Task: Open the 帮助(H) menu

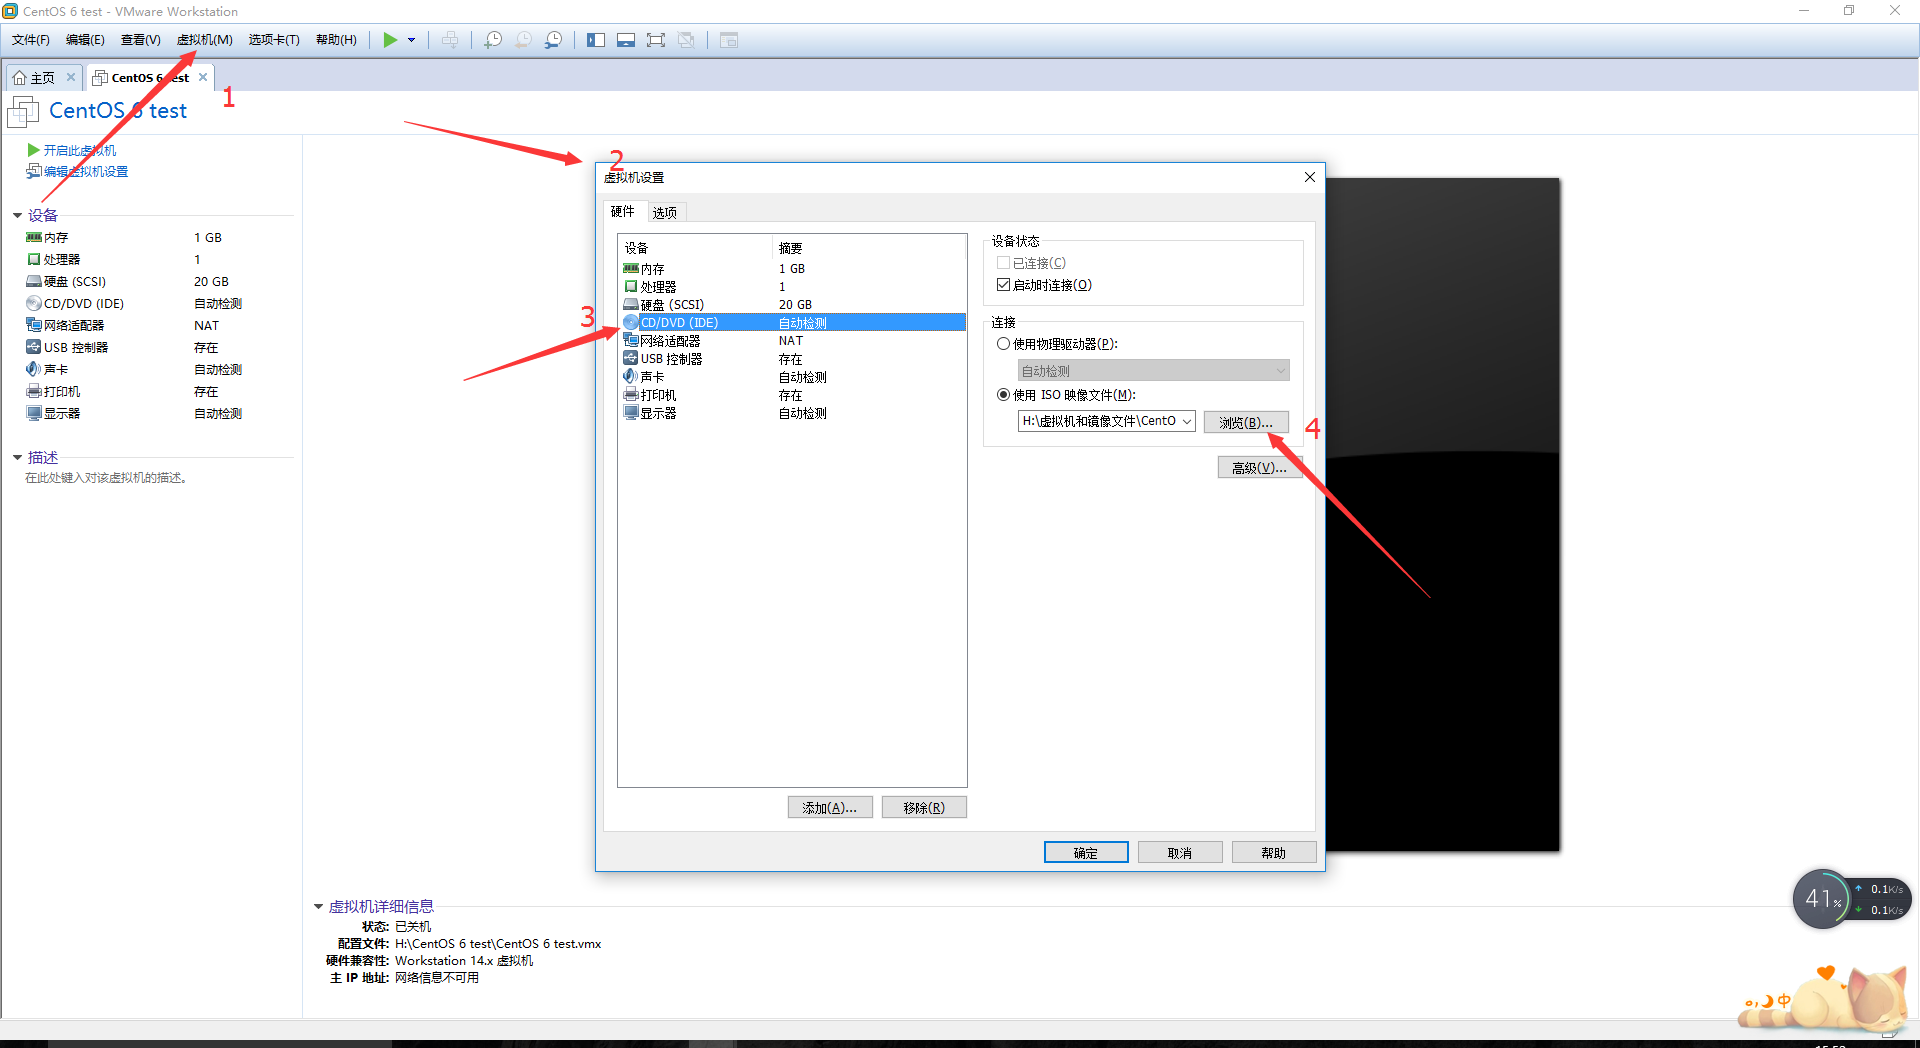Action: point(336,40)
